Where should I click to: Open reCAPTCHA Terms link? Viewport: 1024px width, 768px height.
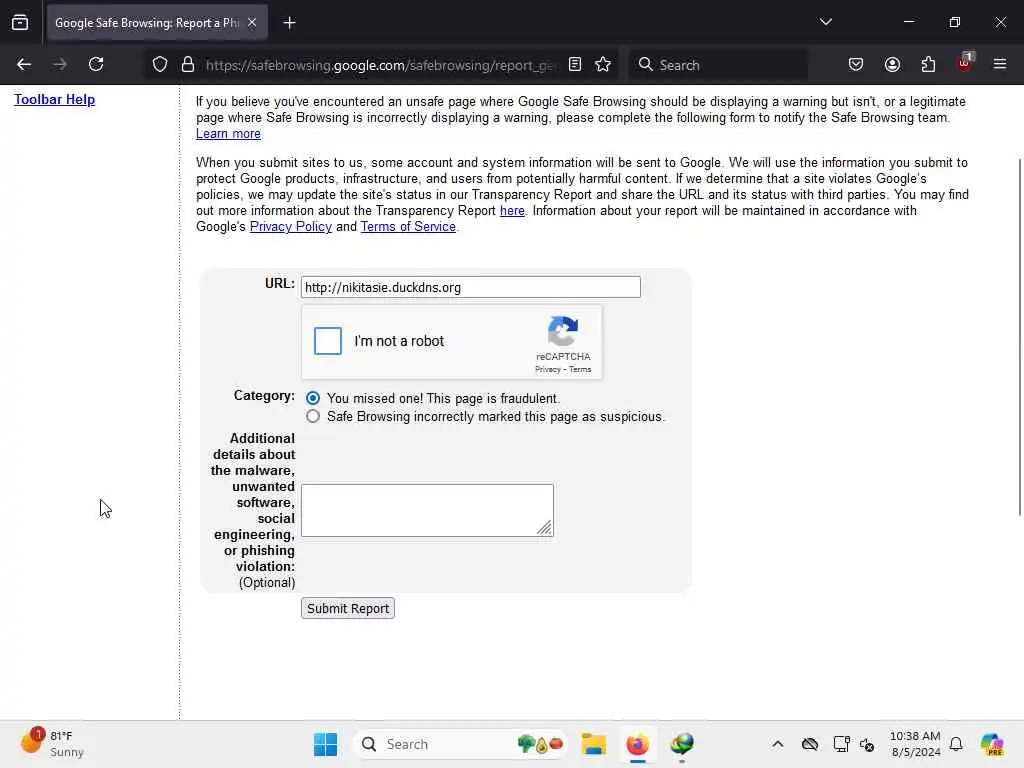pyautogui.click(x=580, y=370)
